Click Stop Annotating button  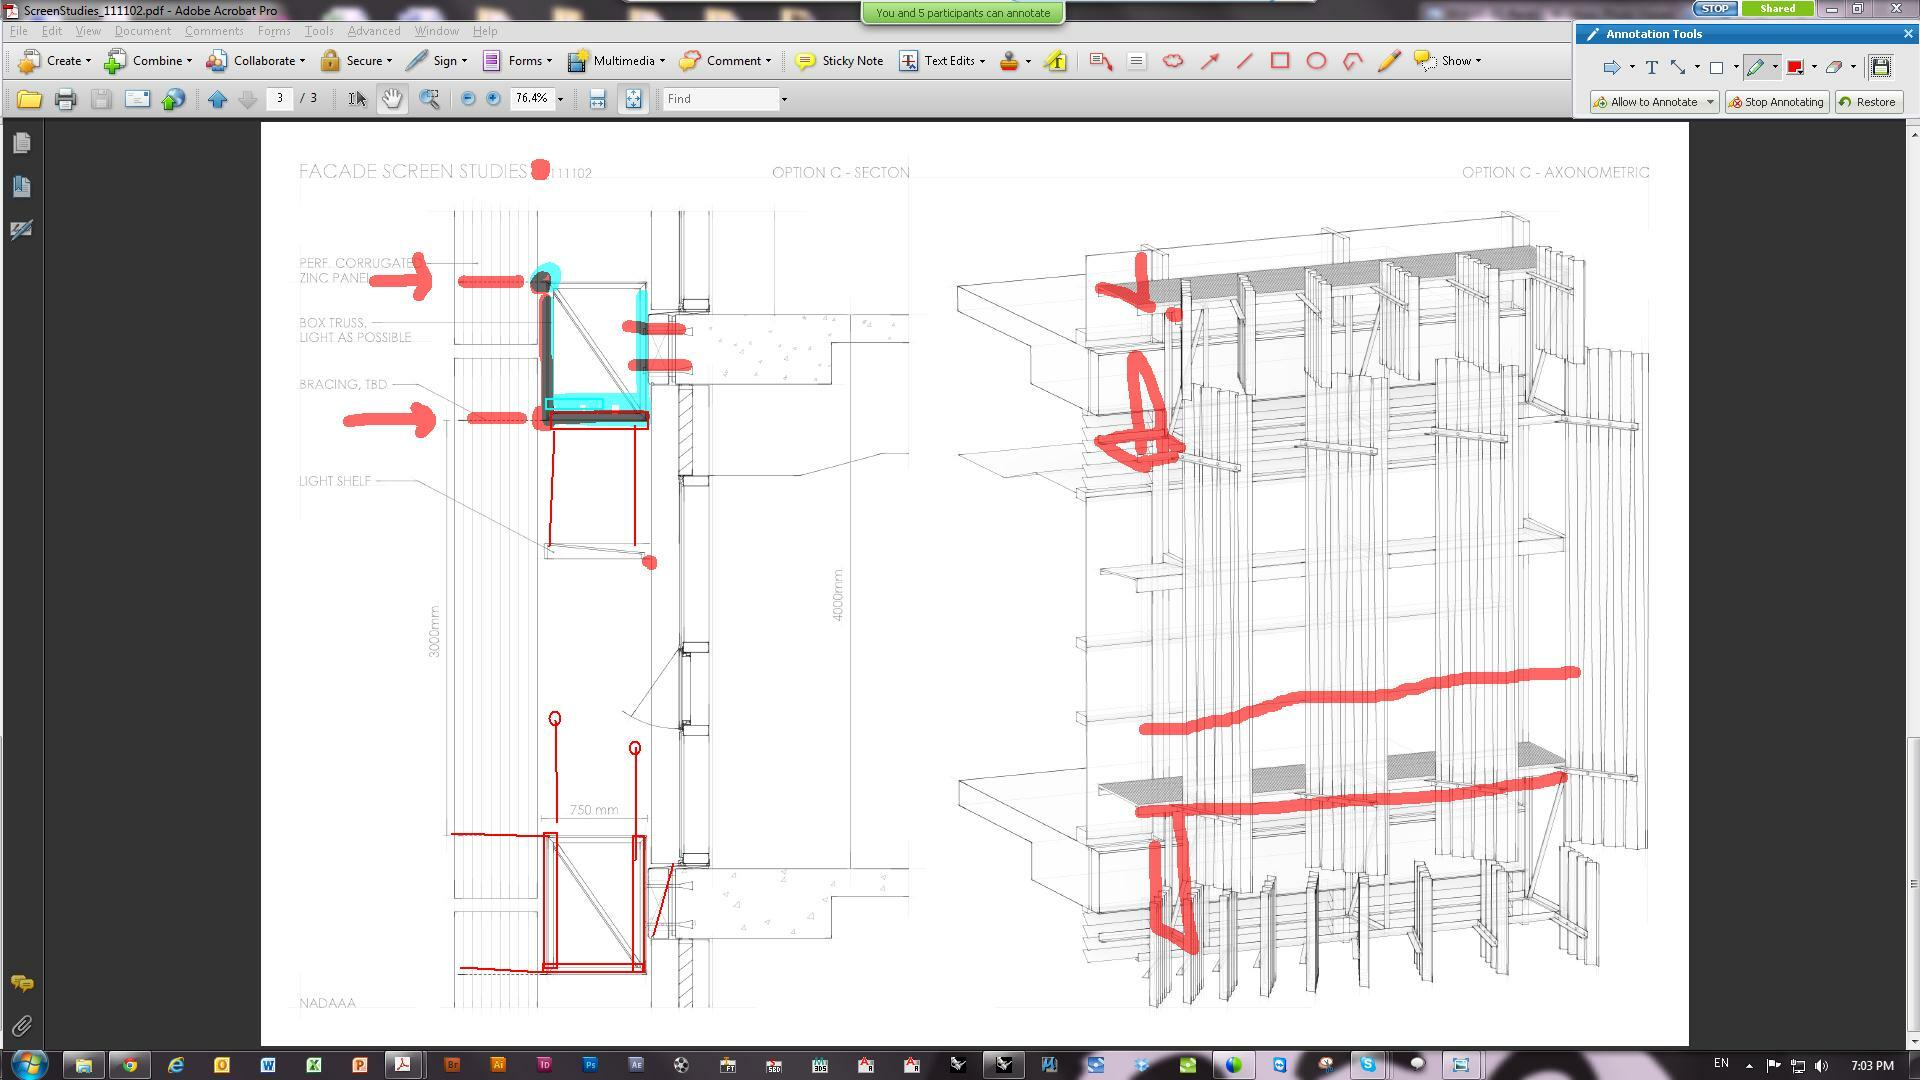coord(1777,102)
